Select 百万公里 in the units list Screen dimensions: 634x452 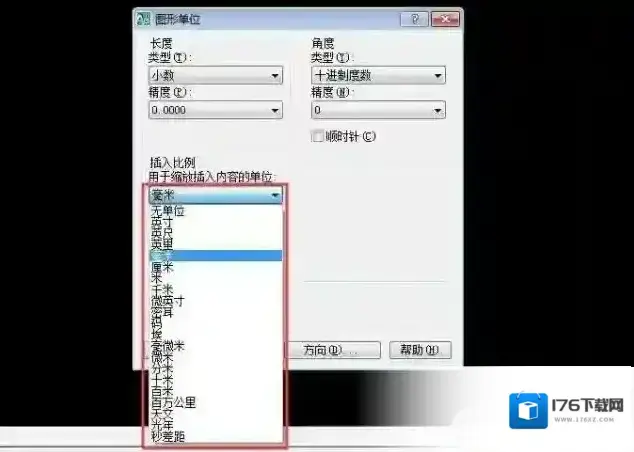(x=216, y=402)
